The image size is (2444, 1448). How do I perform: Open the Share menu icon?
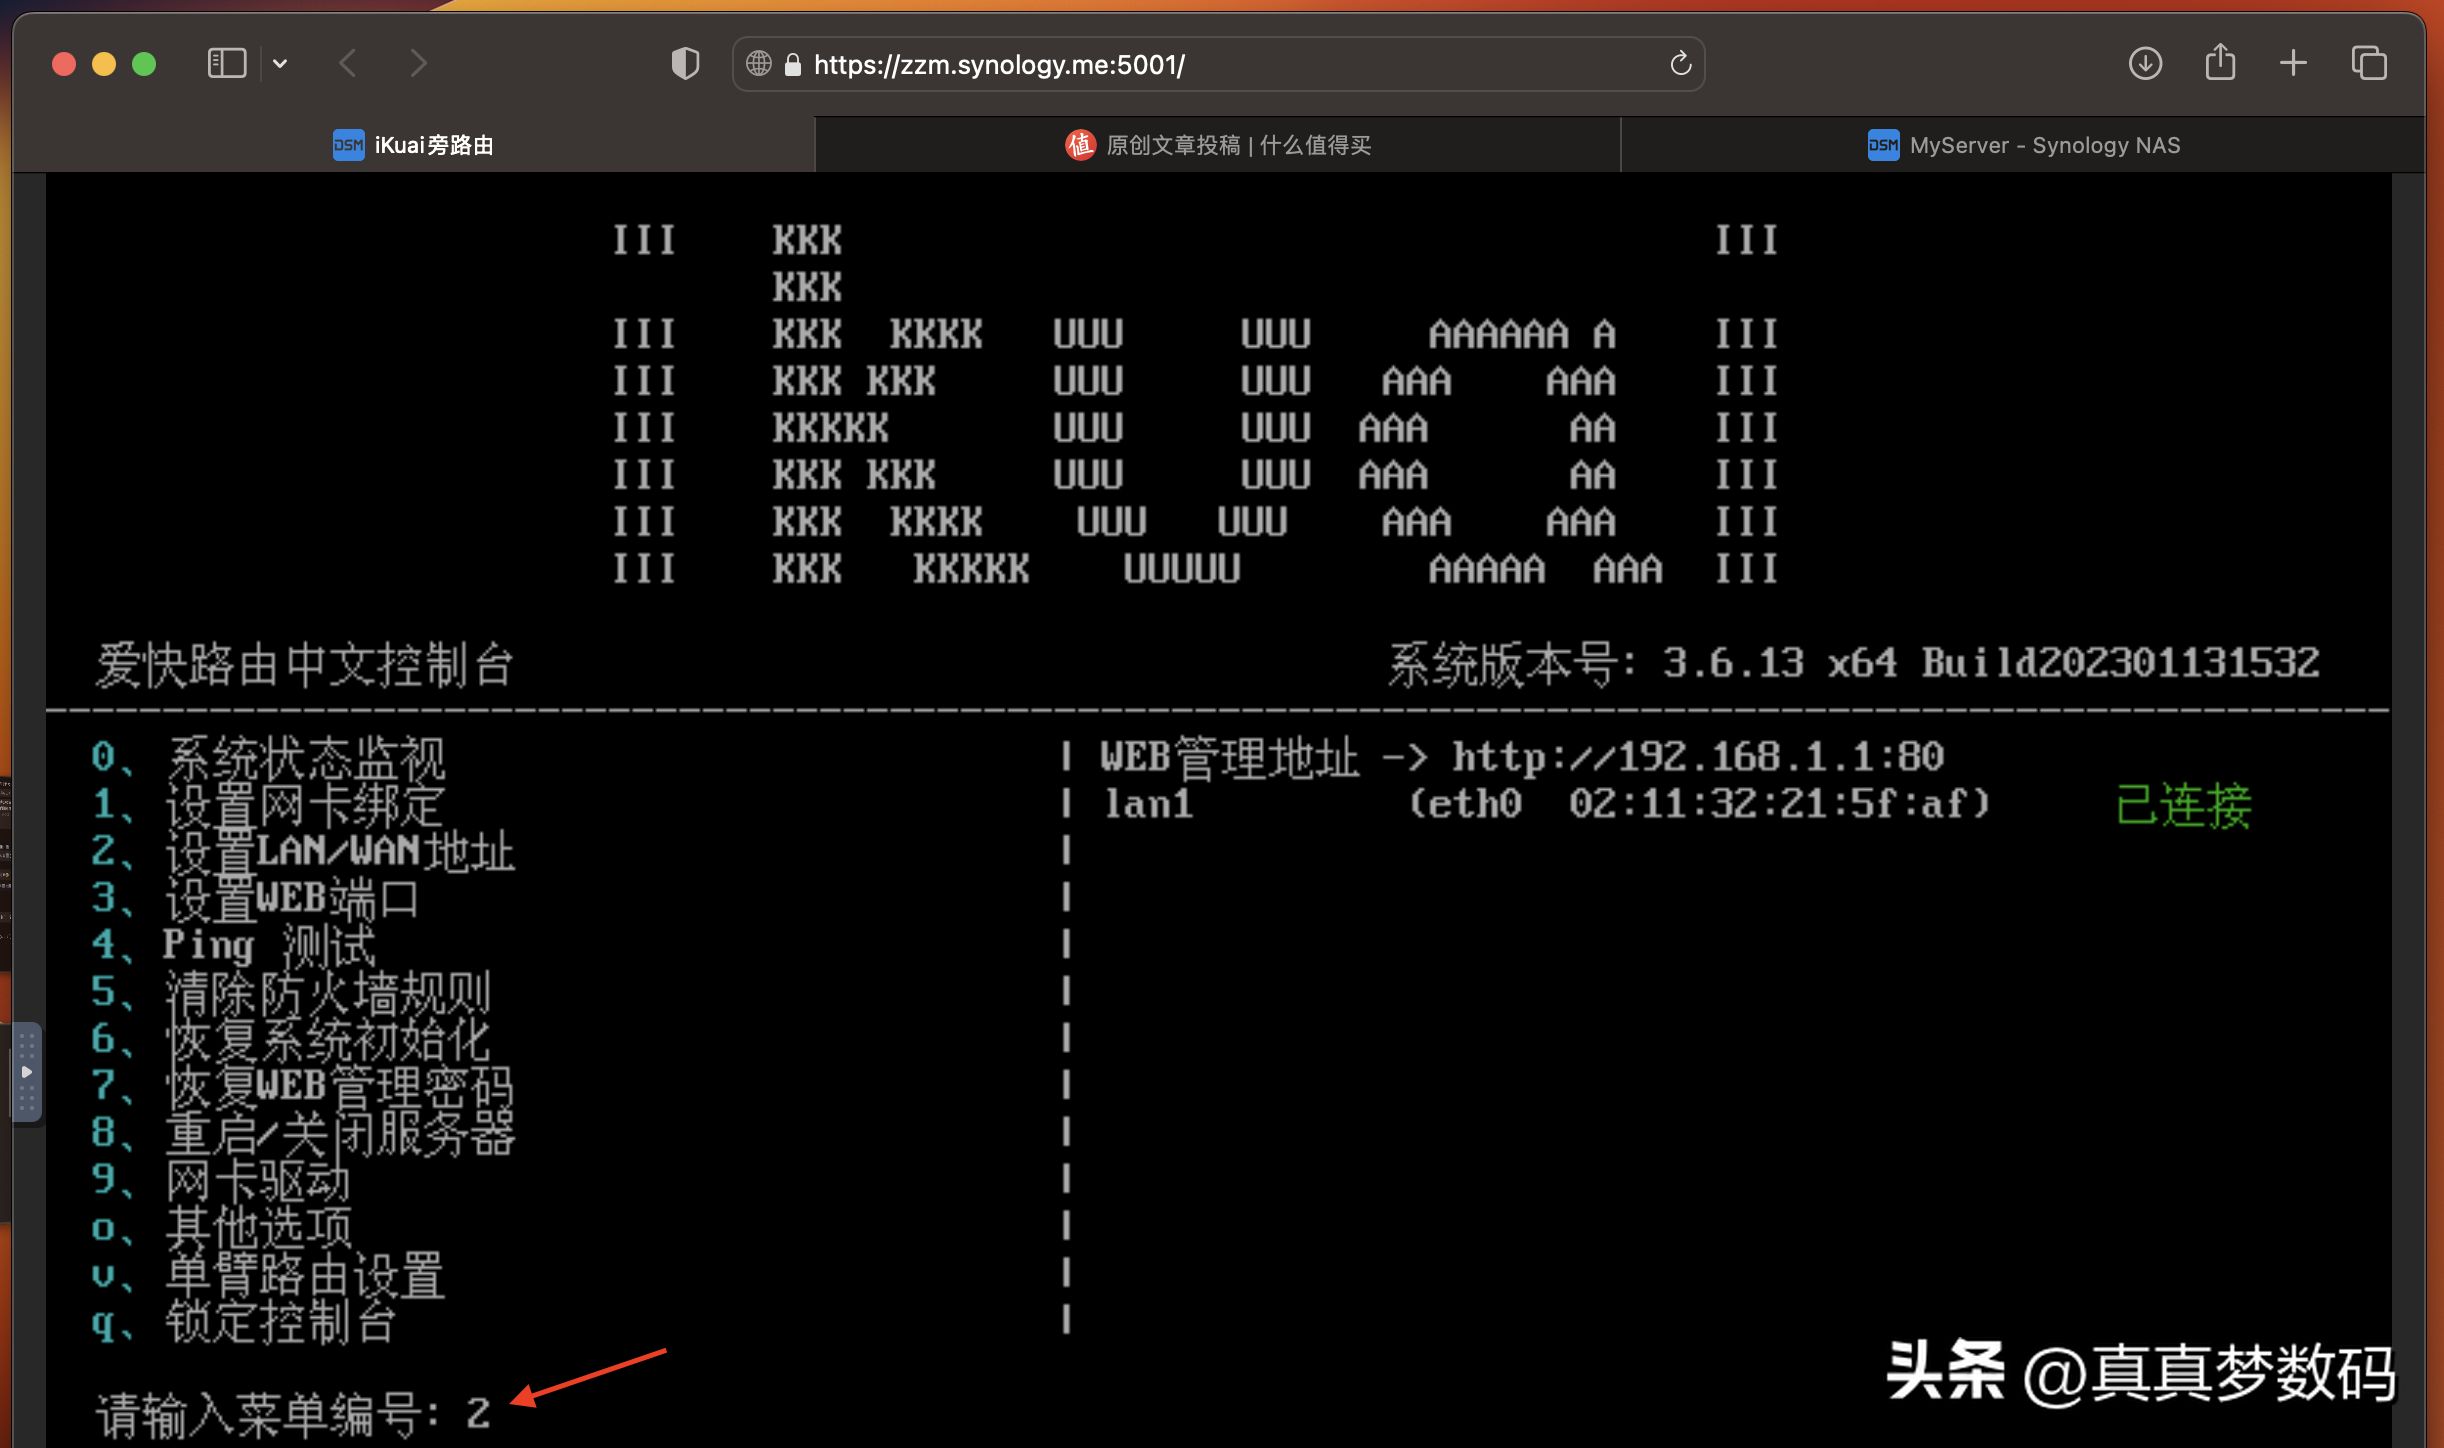click(x=2220, y=62)
